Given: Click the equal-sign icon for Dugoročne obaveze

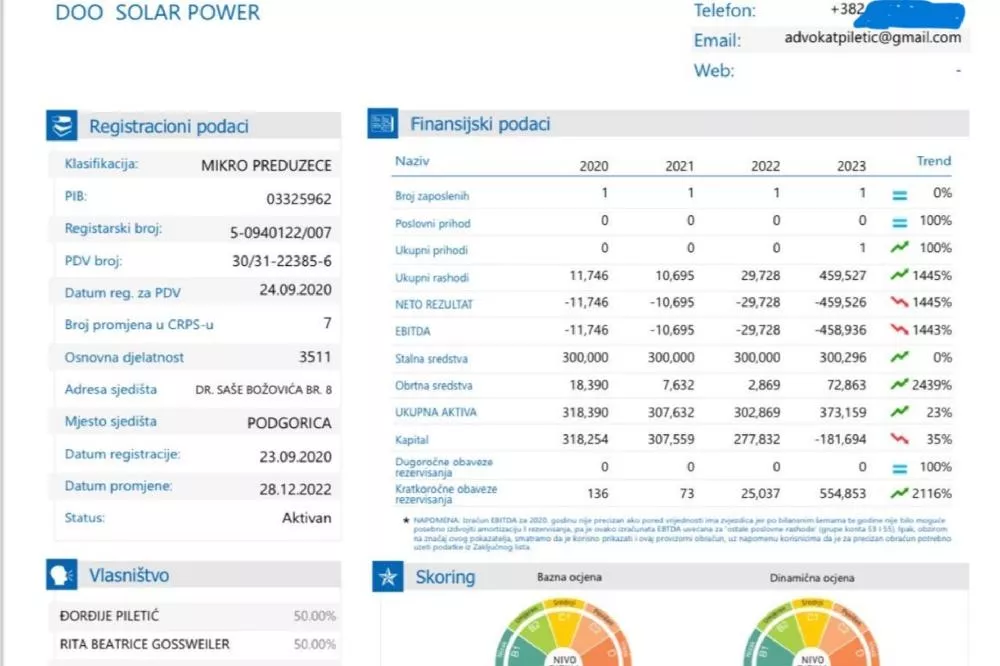Looking at the screenshot, I should pyautogui.click(x=899, y=467).
